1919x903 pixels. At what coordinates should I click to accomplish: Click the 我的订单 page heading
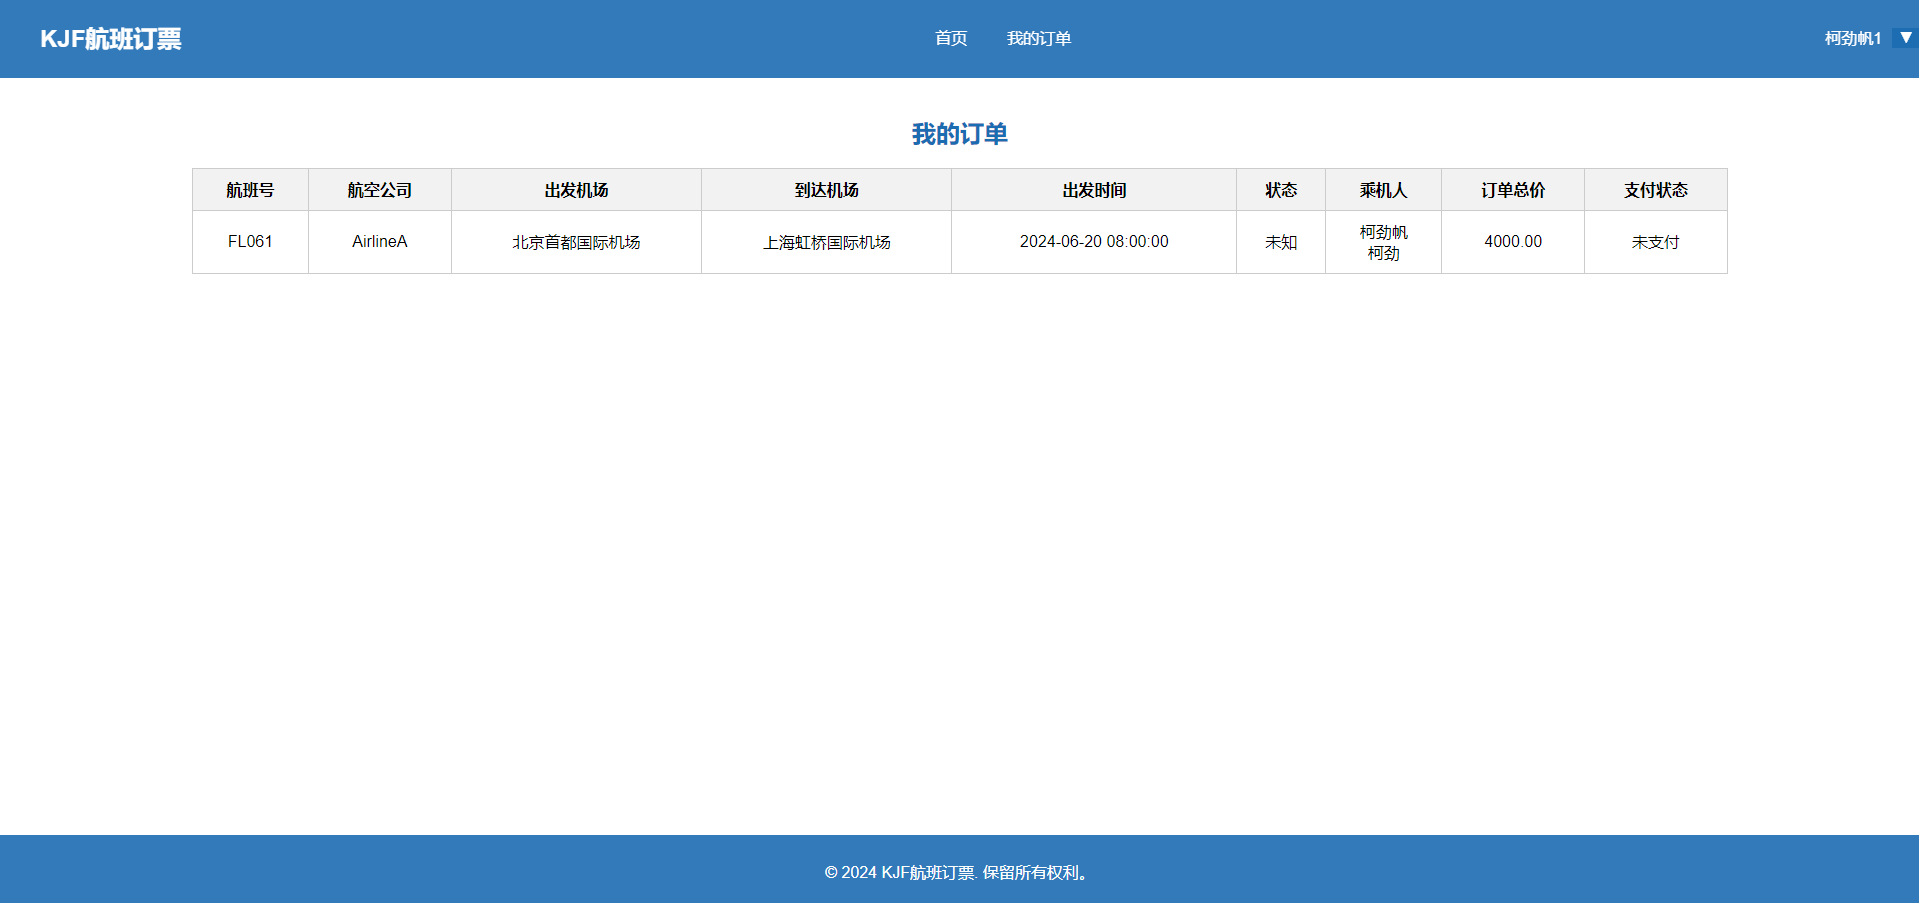[x=959, y=134]
